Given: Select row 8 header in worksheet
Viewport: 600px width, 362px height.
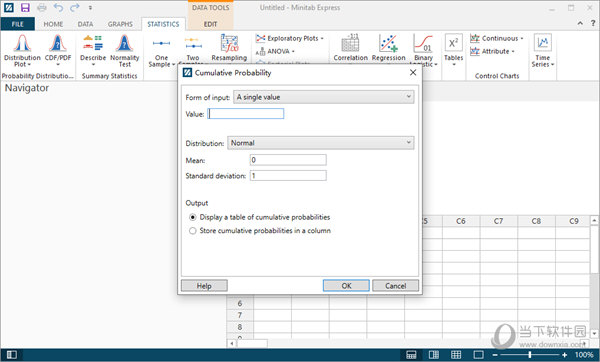Looking at the screenshot, I should tap(240, 327).
